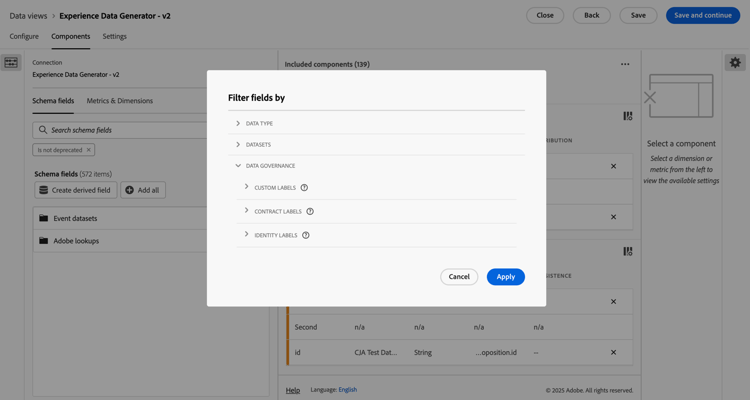
Task: Switch to the Configure tab
Action: 24,36
